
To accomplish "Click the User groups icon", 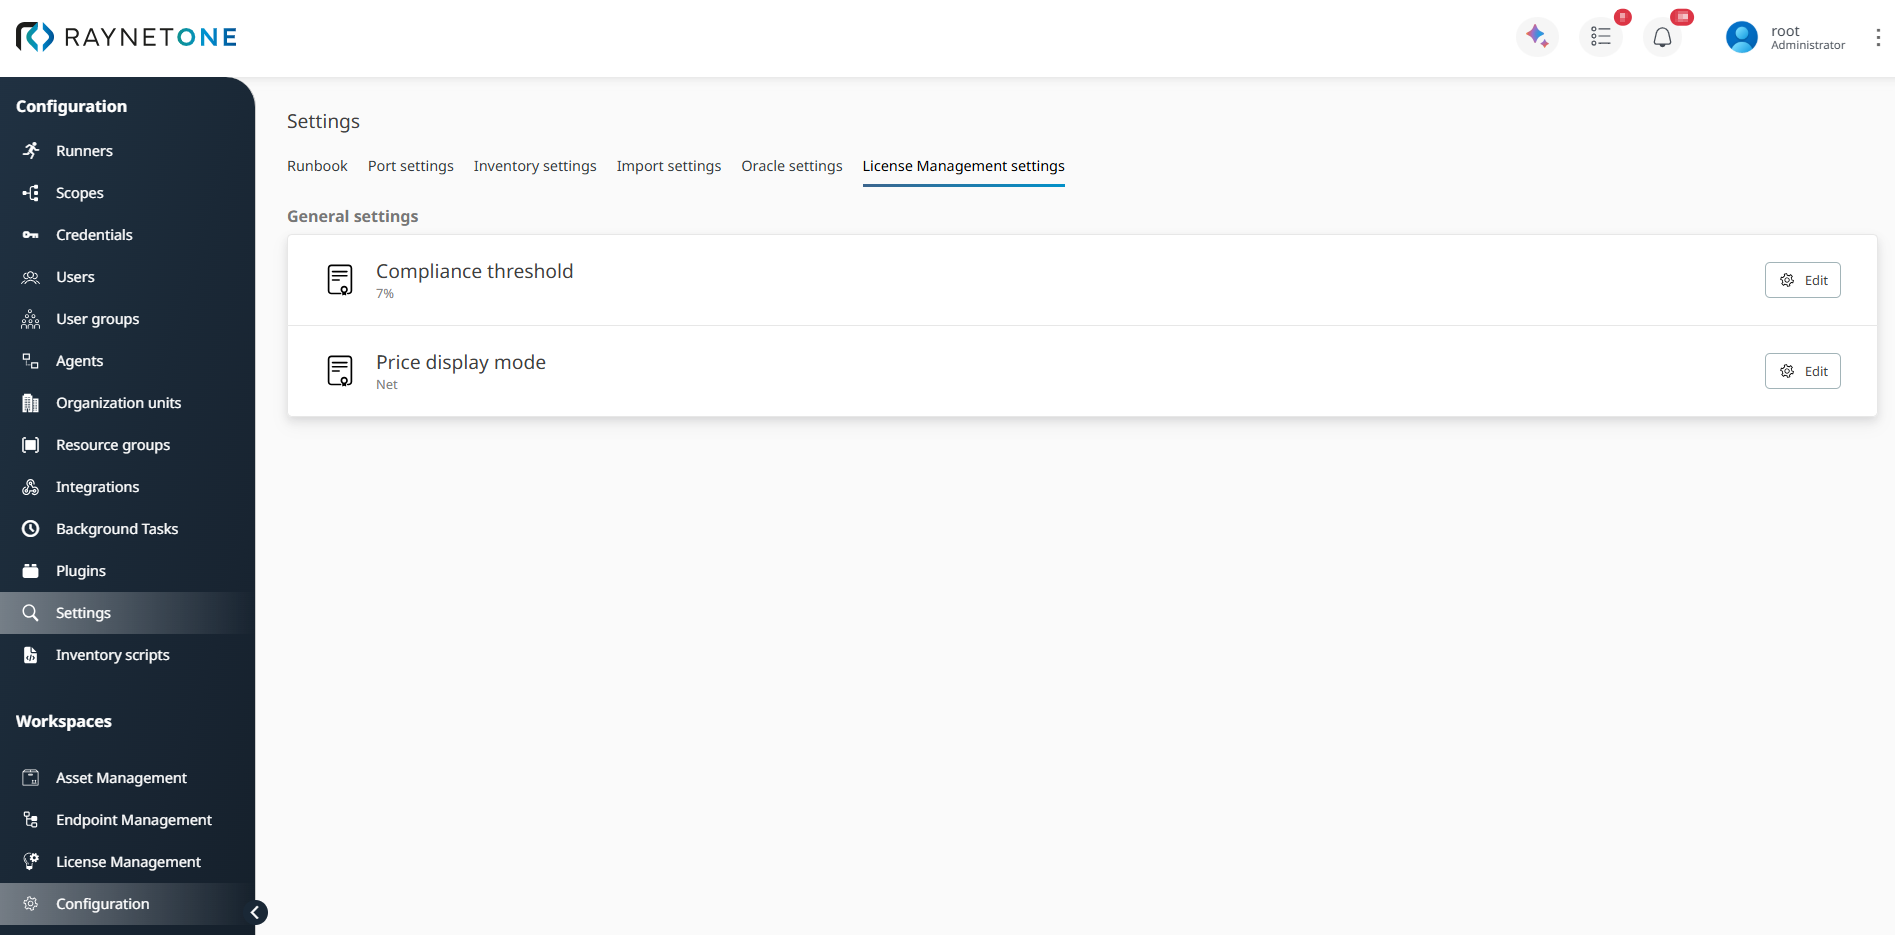I will coord(31,318).
